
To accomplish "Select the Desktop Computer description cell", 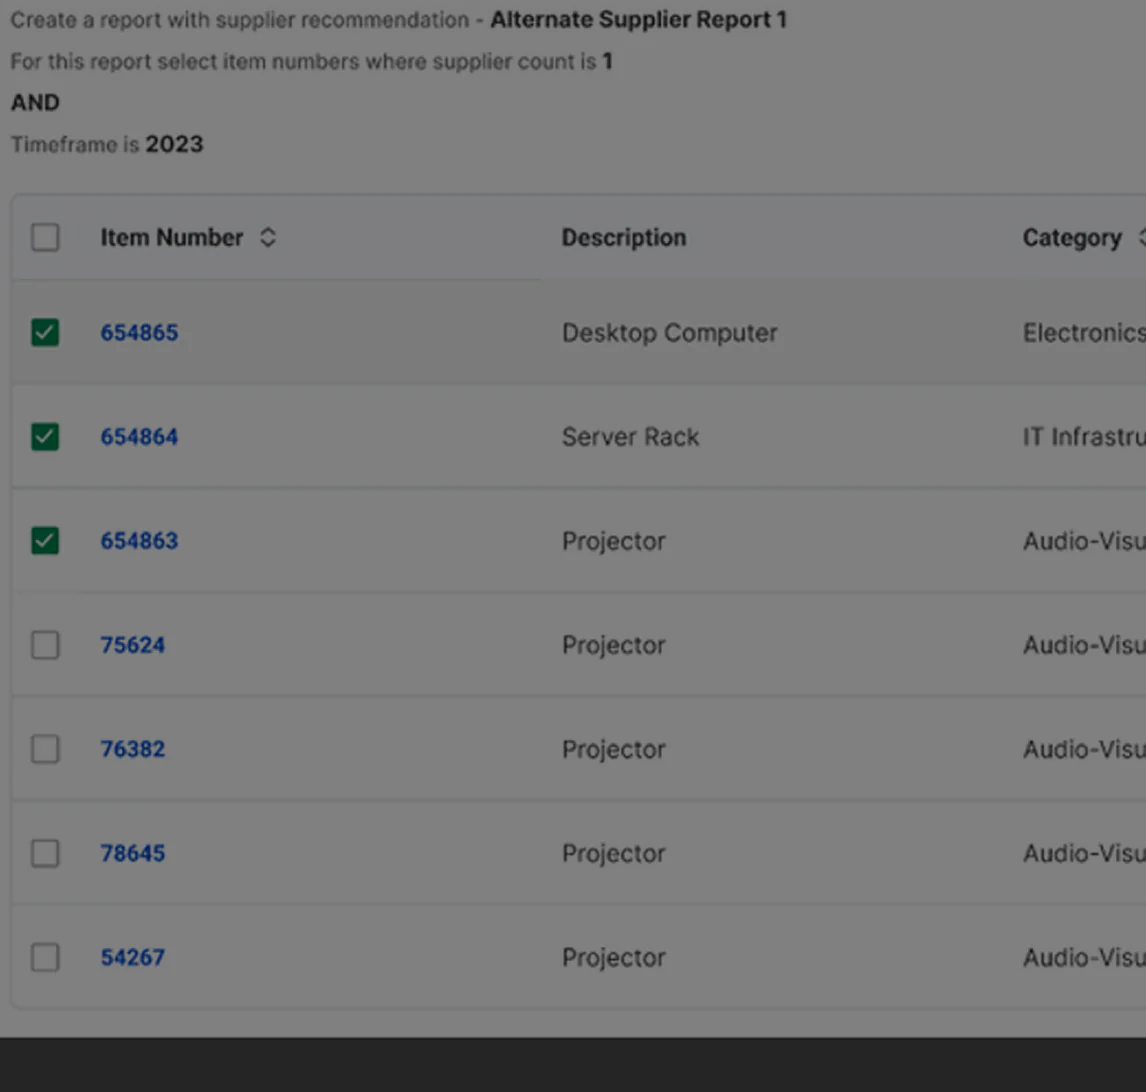I will tap(669, 333).
